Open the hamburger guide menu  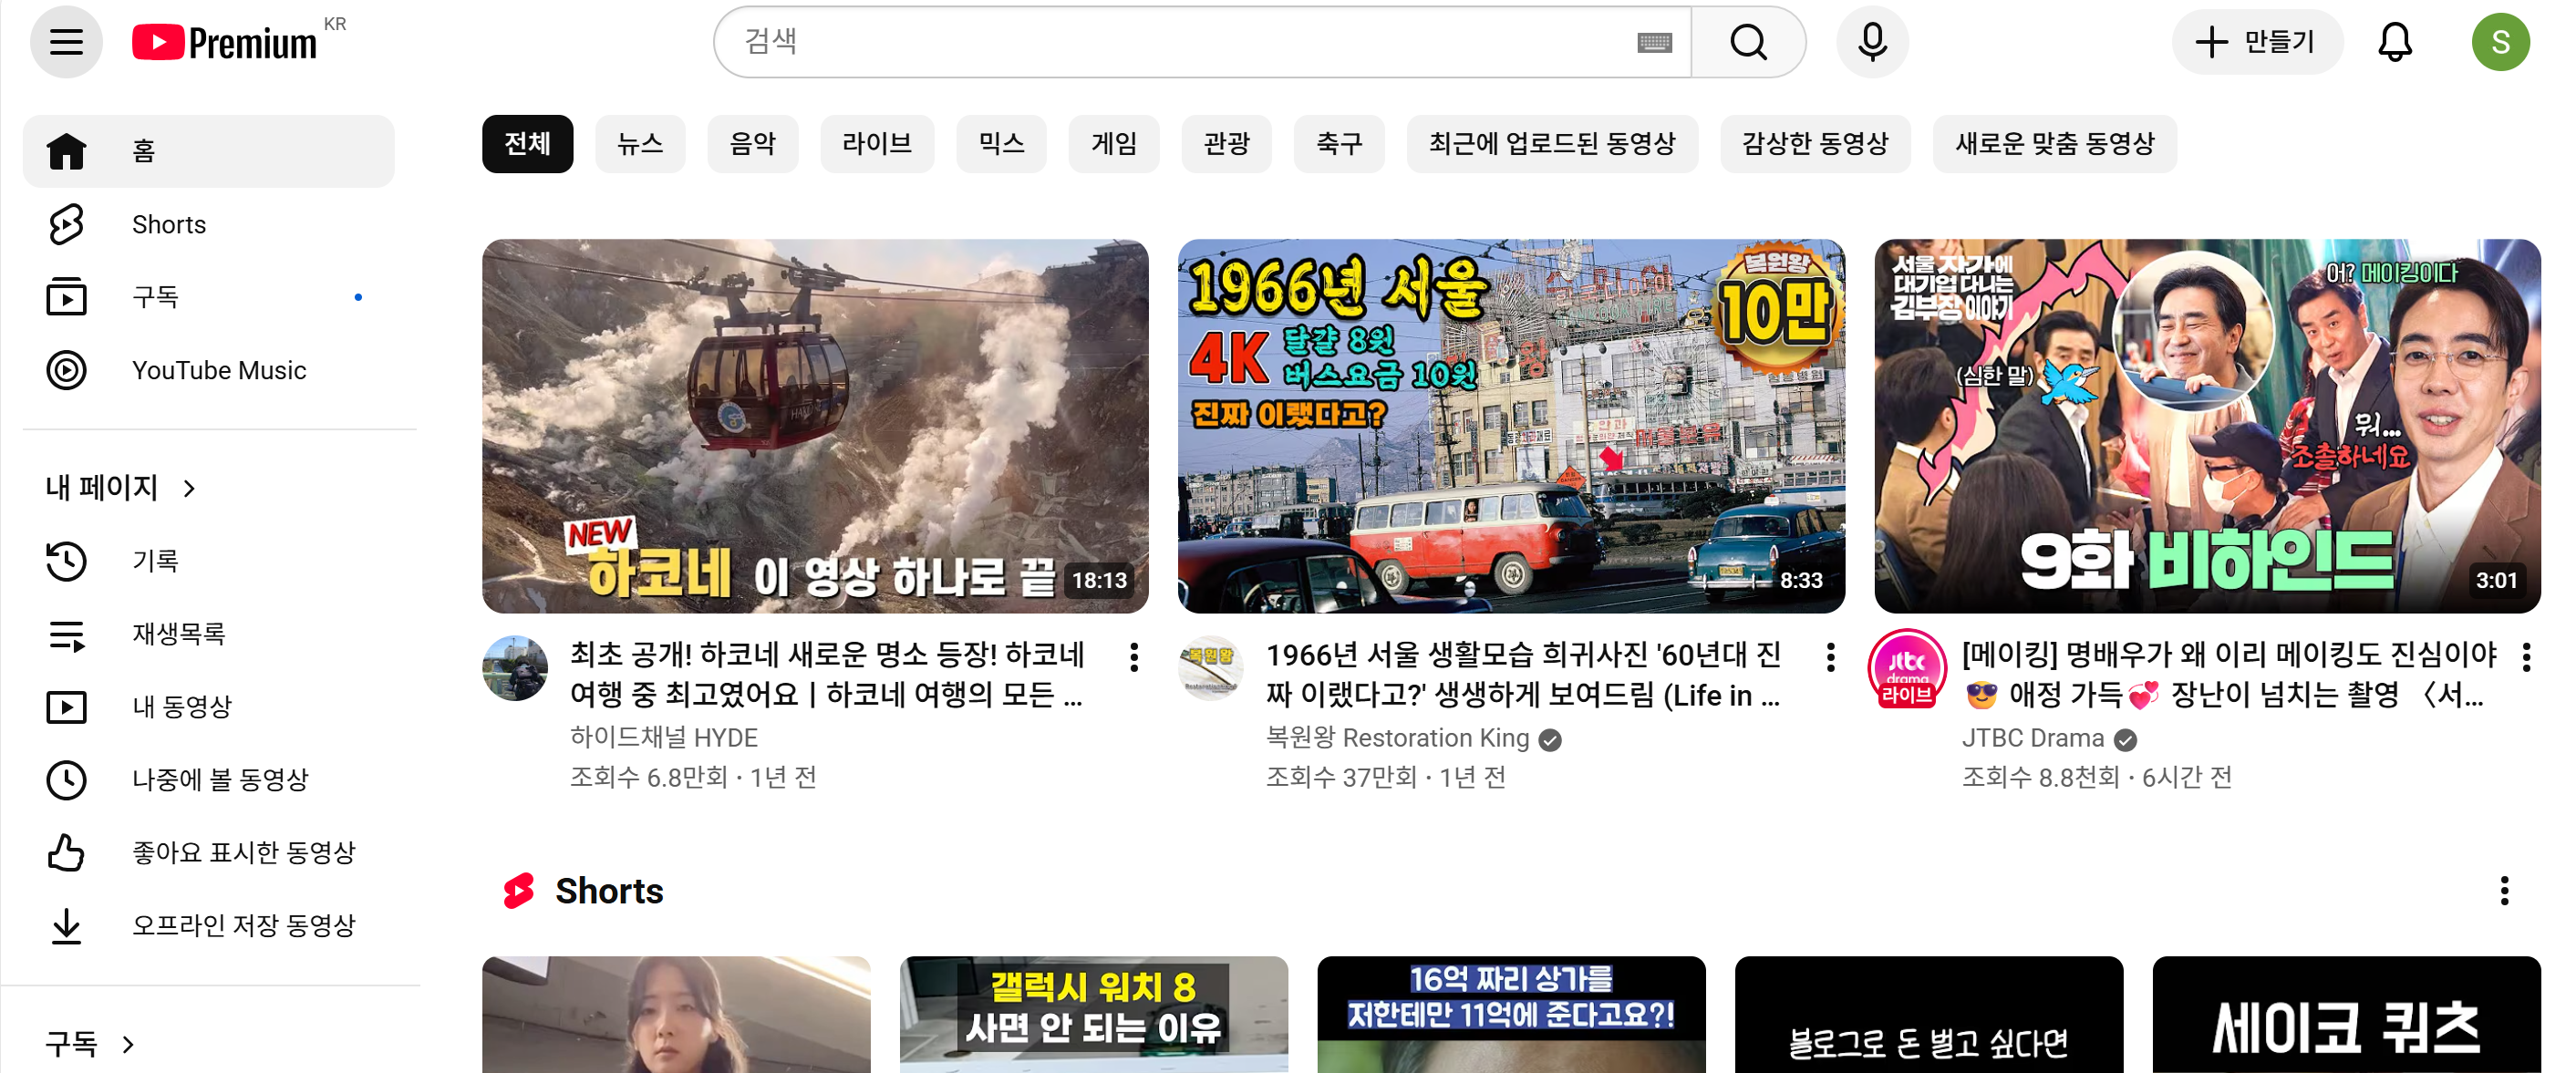[x=66, y=42]
